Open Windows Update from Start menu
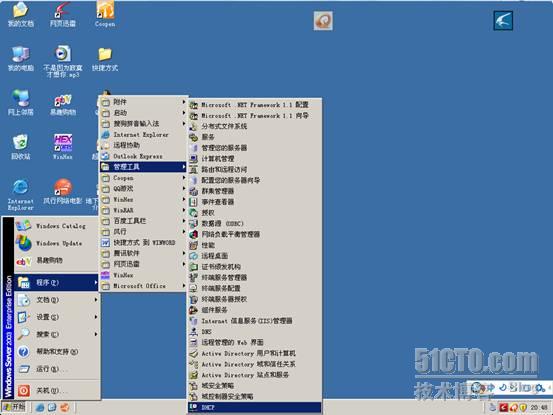The width and height of the screenshot is (553, 415). tap(56, 243)
